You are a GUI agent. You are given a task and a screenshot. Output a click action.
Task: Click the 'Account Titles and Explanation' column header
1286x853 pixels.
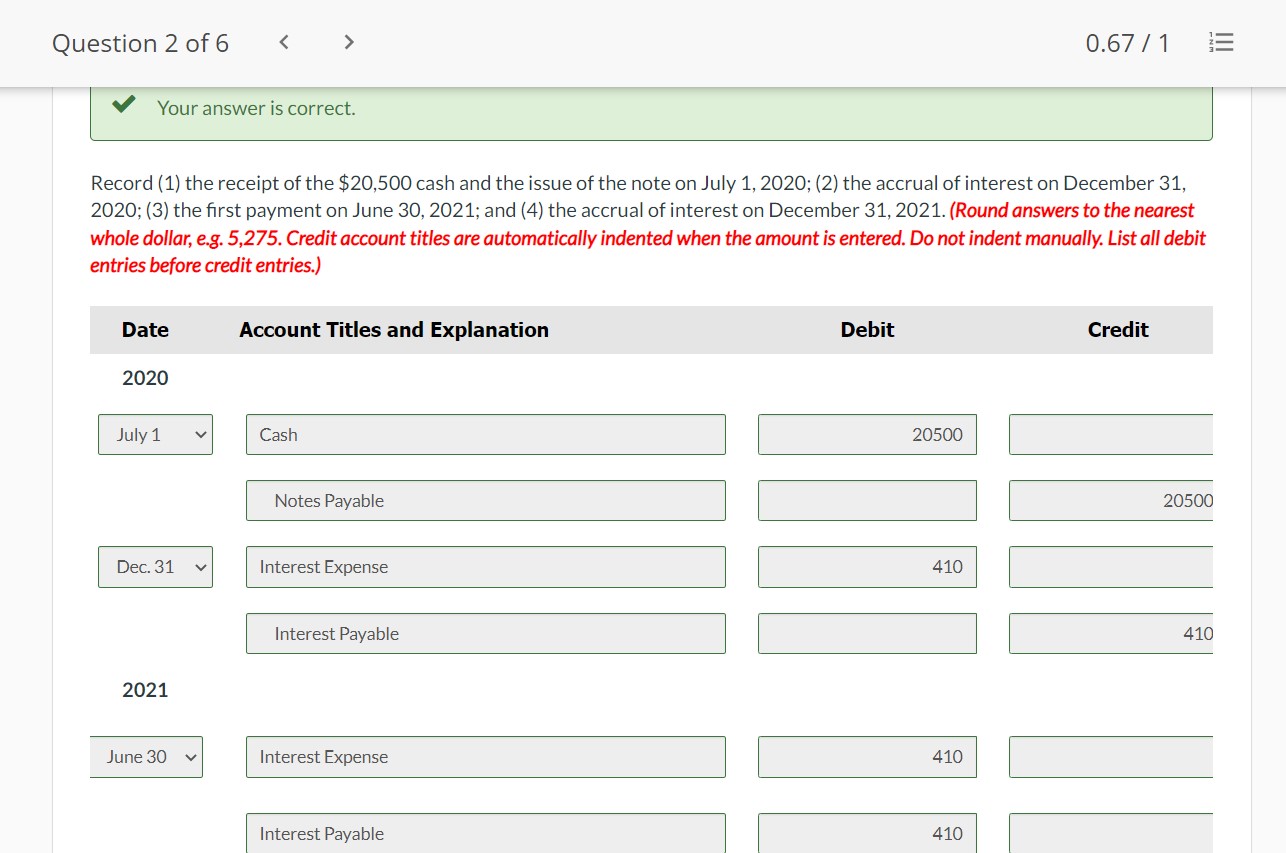(x=394, y=330)
